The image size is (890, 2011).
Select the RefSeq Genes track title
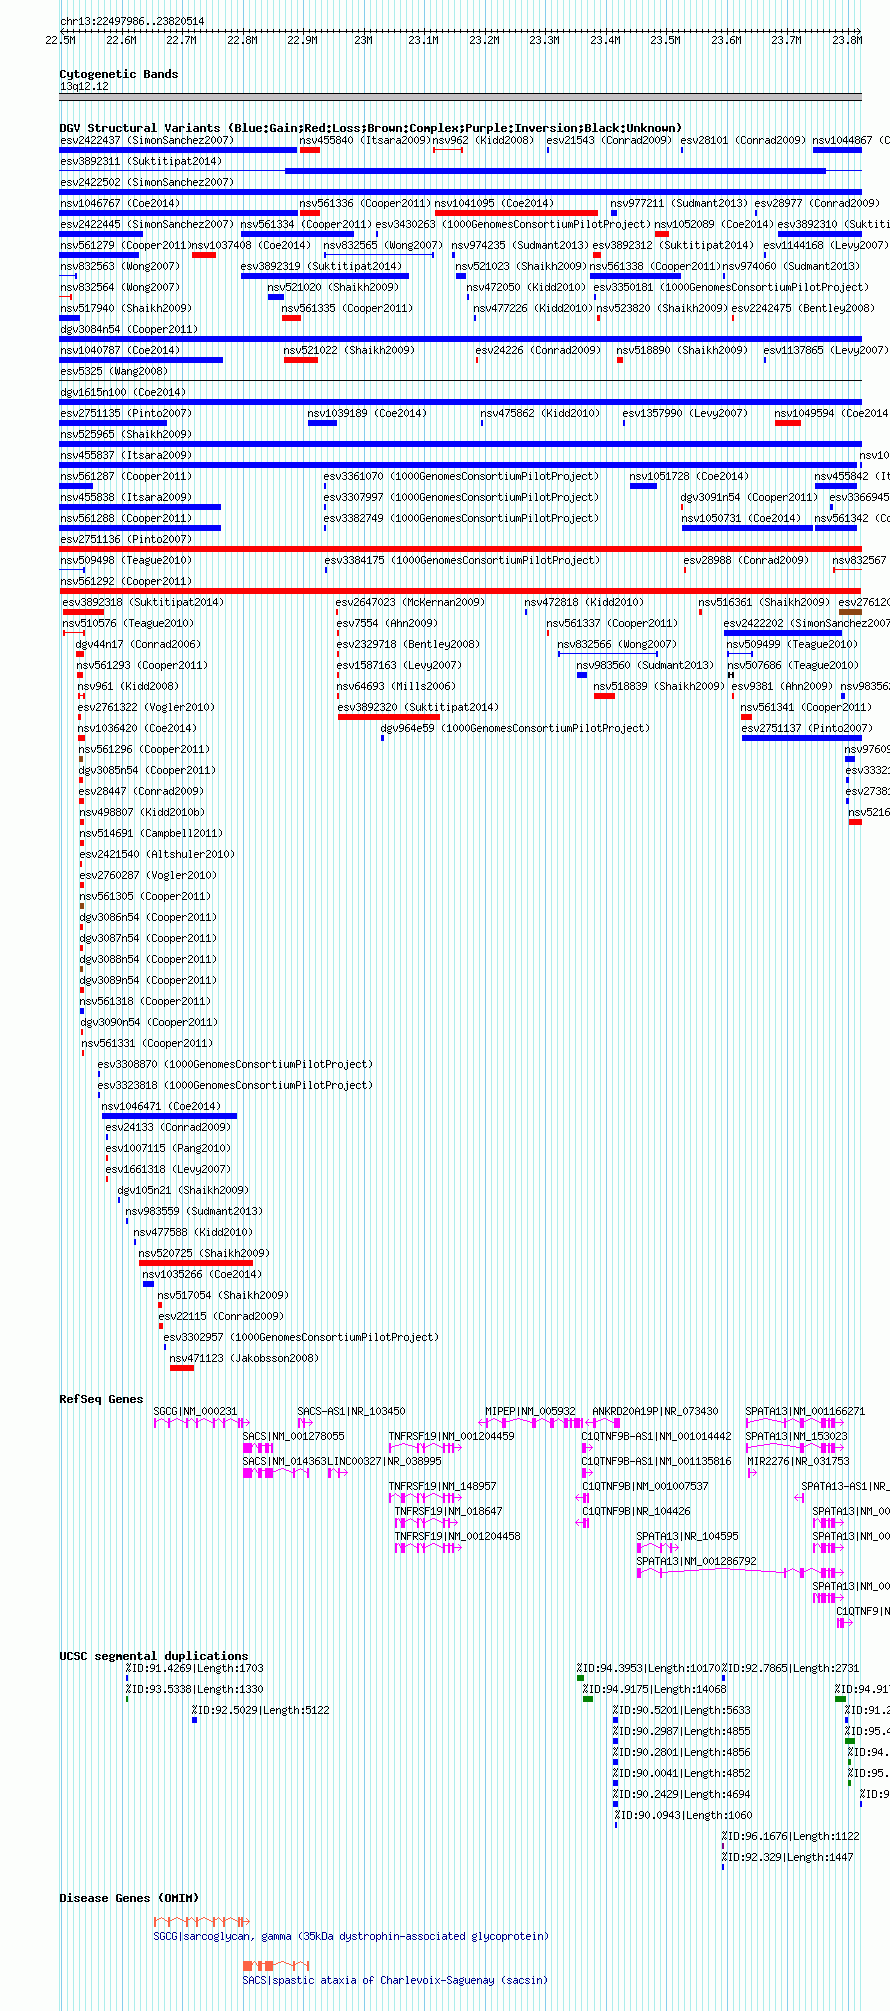click(x=101, y=1399)
